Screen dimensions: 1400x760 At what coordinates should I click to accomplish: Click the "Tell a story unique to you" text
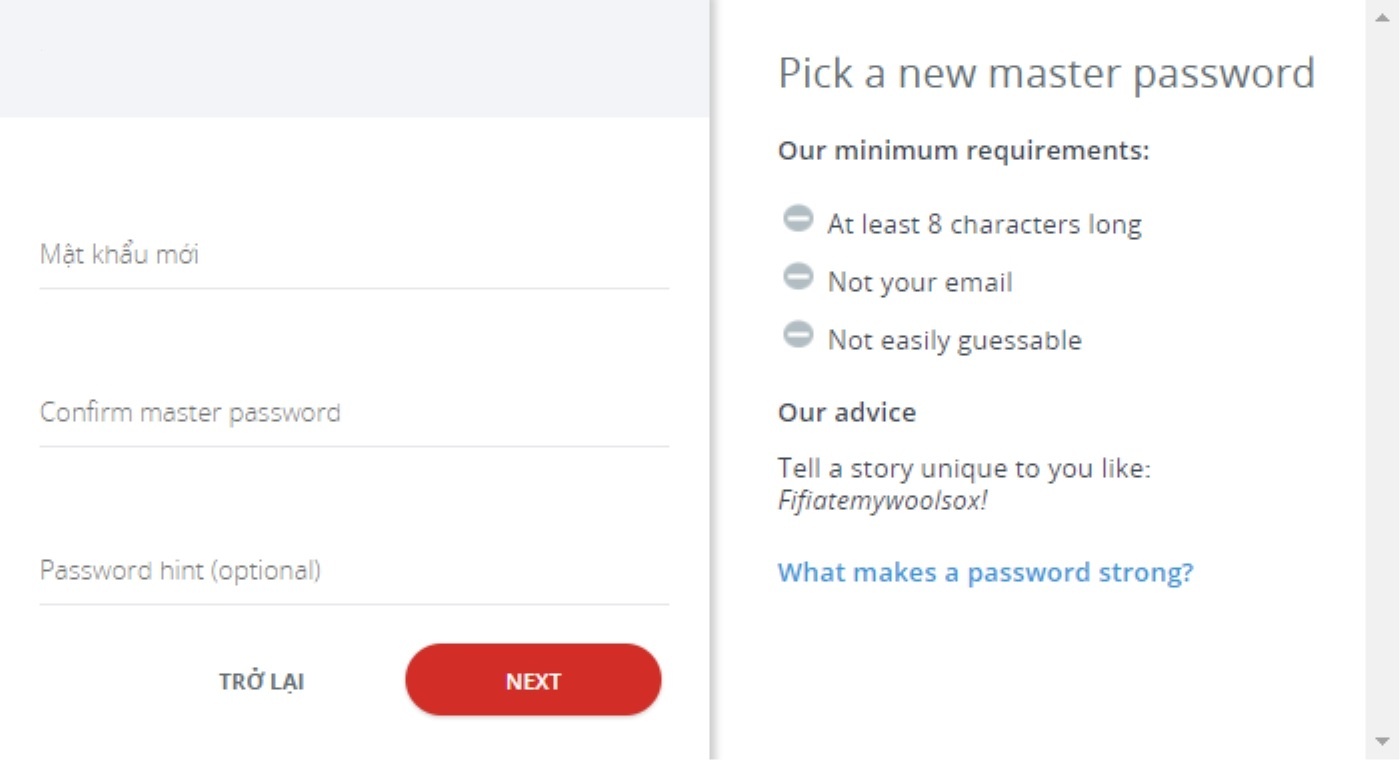tap(964, 469)
